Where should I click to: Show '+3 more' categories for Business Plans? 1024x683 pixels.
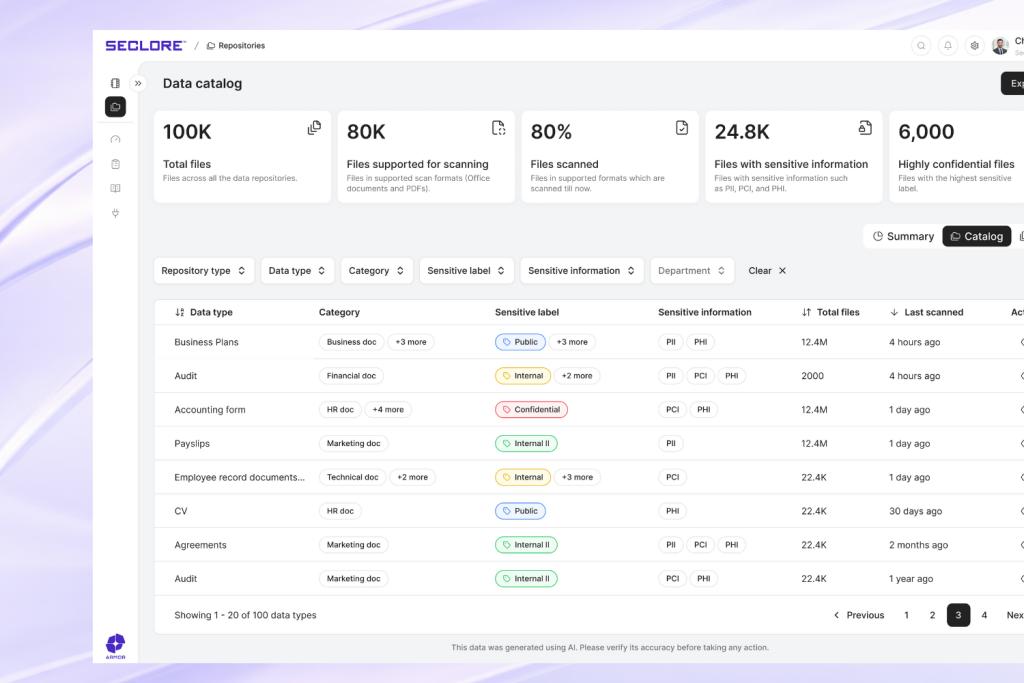(411, 342)
